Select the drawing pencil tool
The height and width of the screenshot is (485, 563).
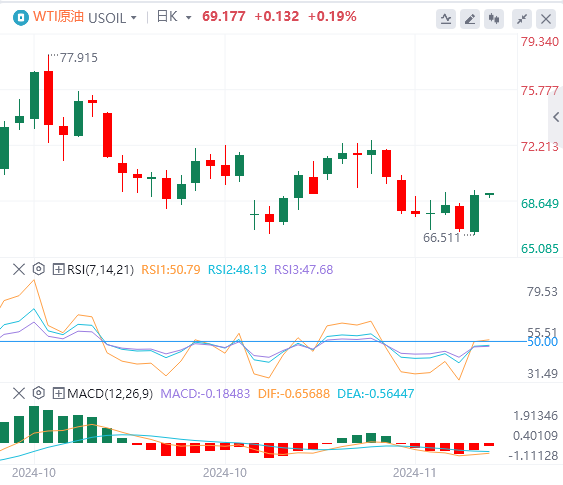[470, 19]
